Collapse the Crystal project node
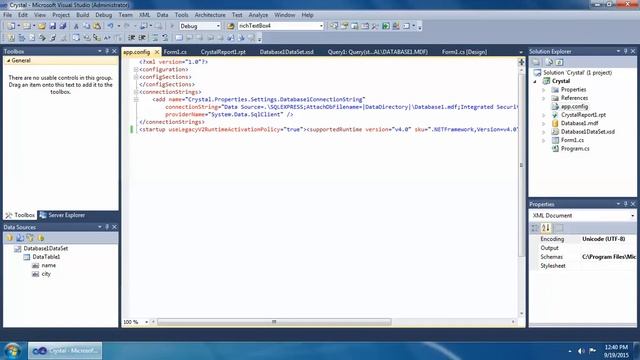The image size is (640, 360). click(x=535, y=81)
